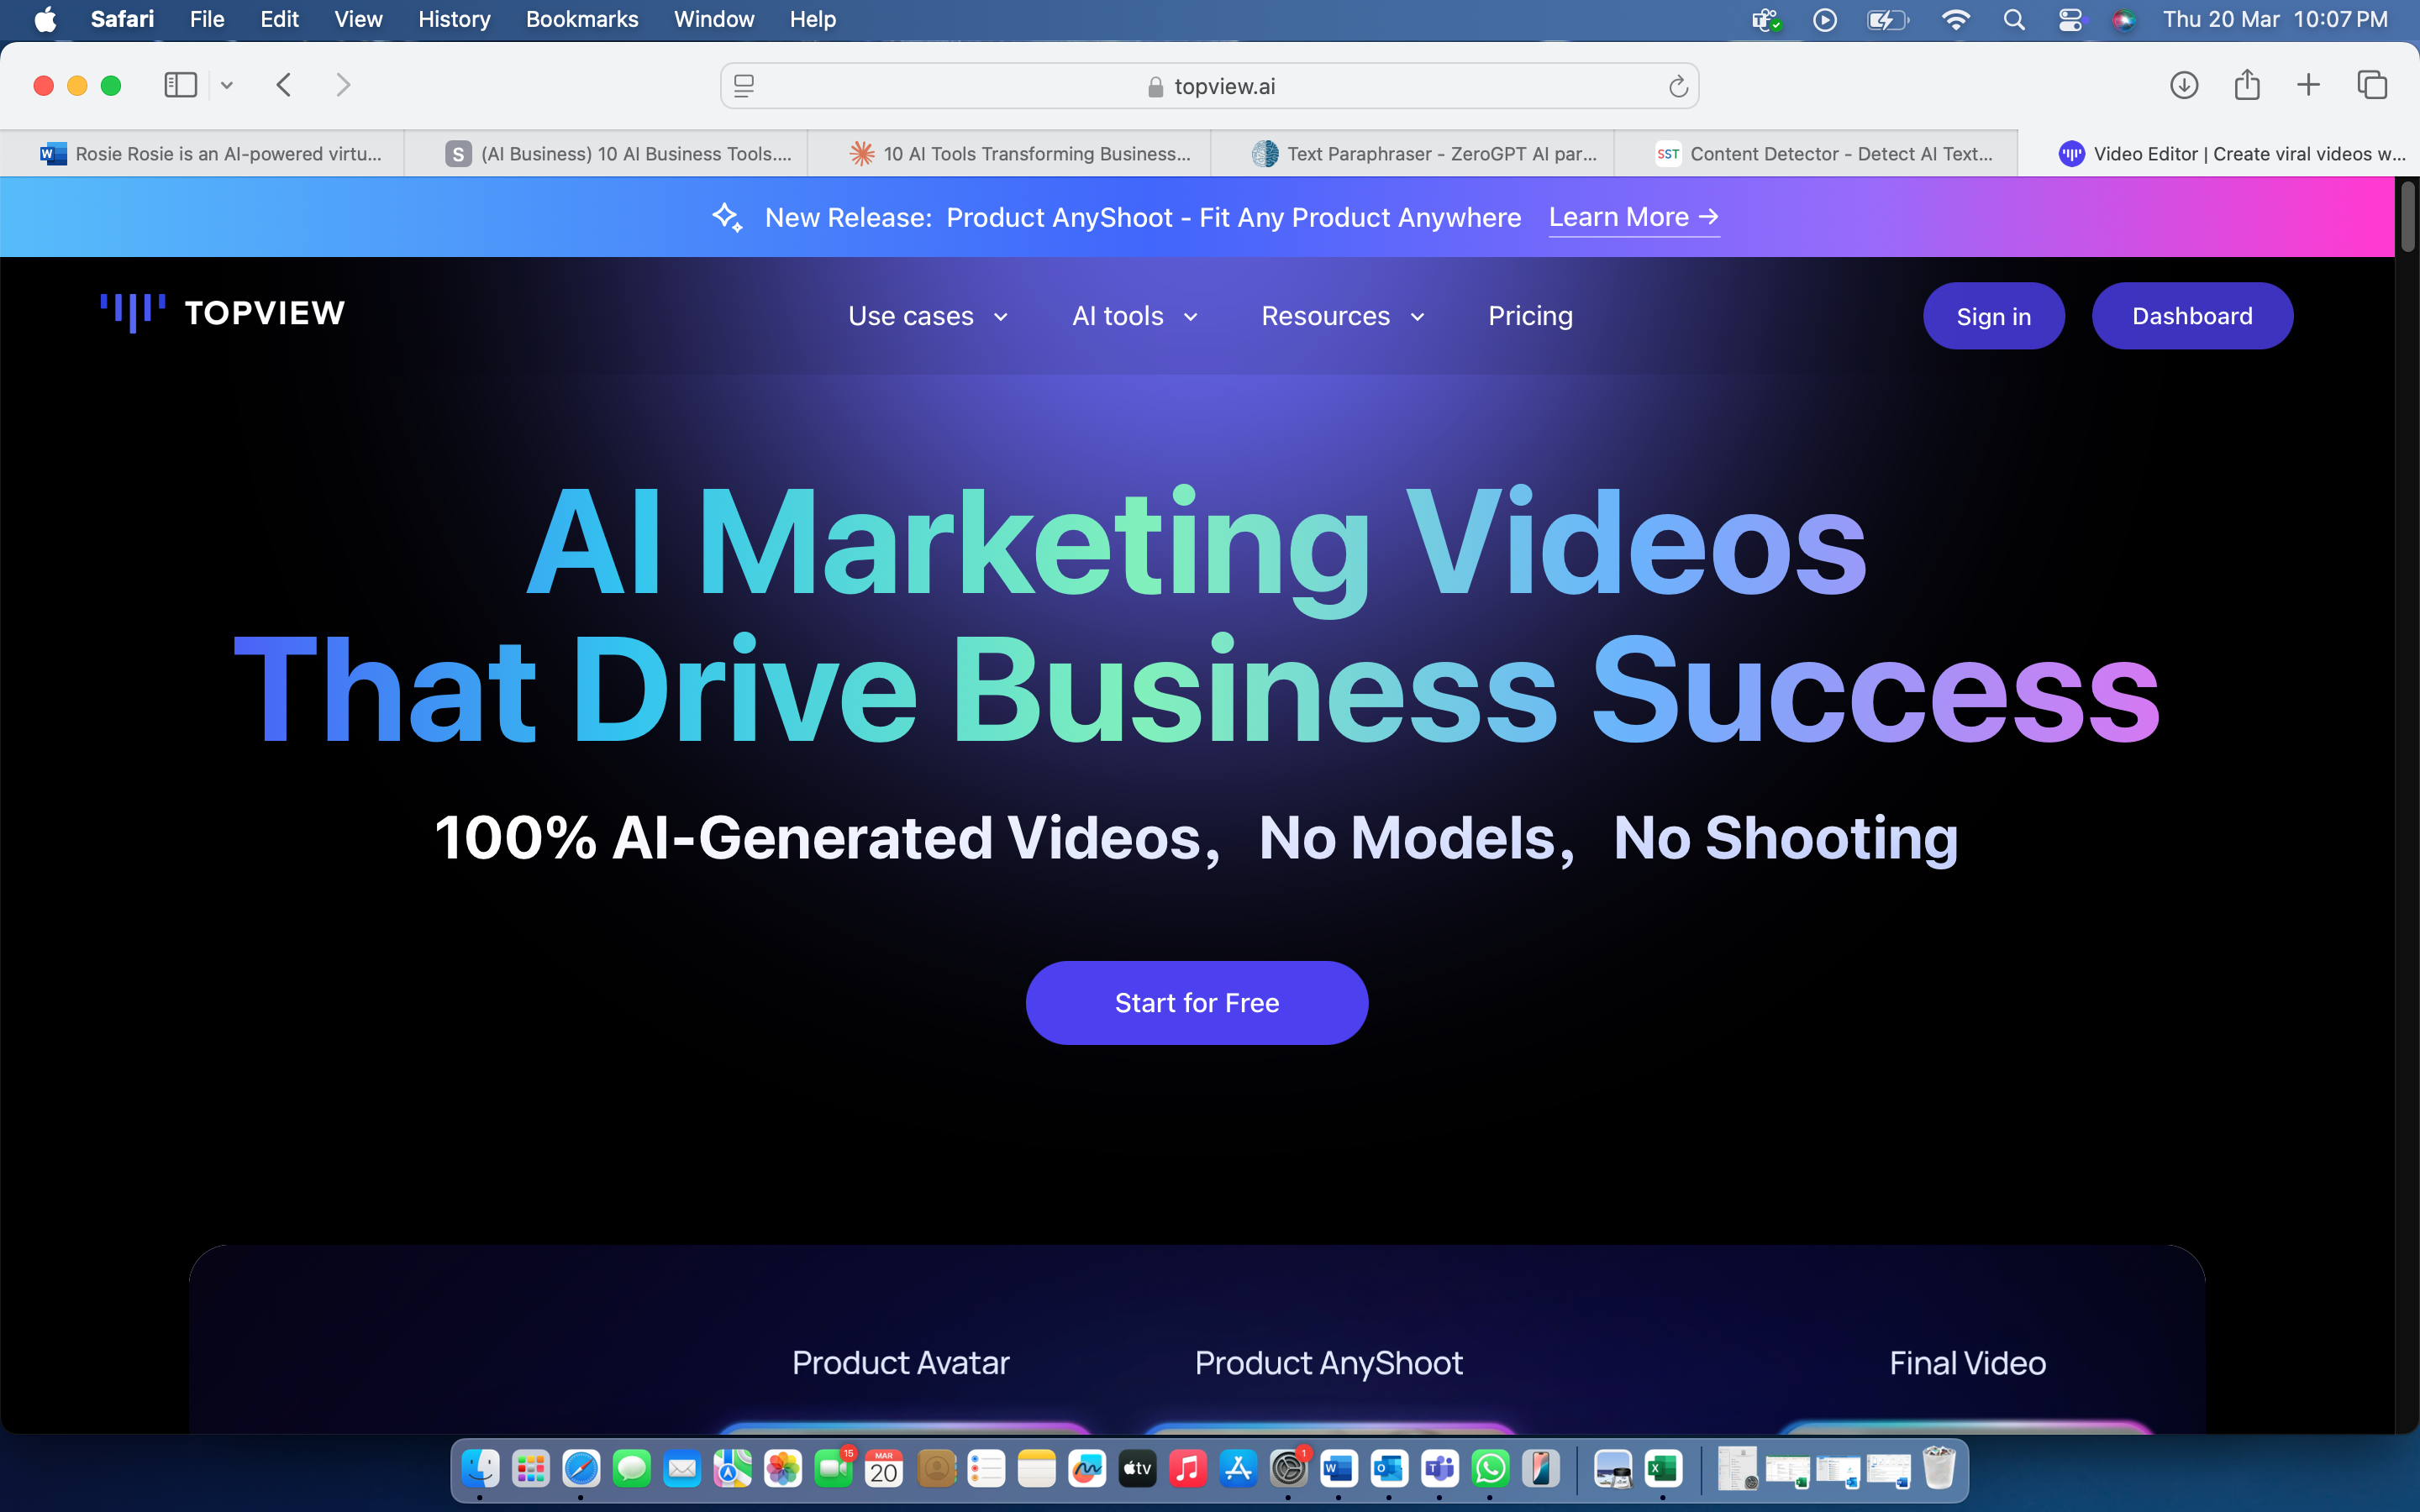Open FaceTime from the Dock
Screen dimensions: 2420x1512
click(x=833, y=1468)
